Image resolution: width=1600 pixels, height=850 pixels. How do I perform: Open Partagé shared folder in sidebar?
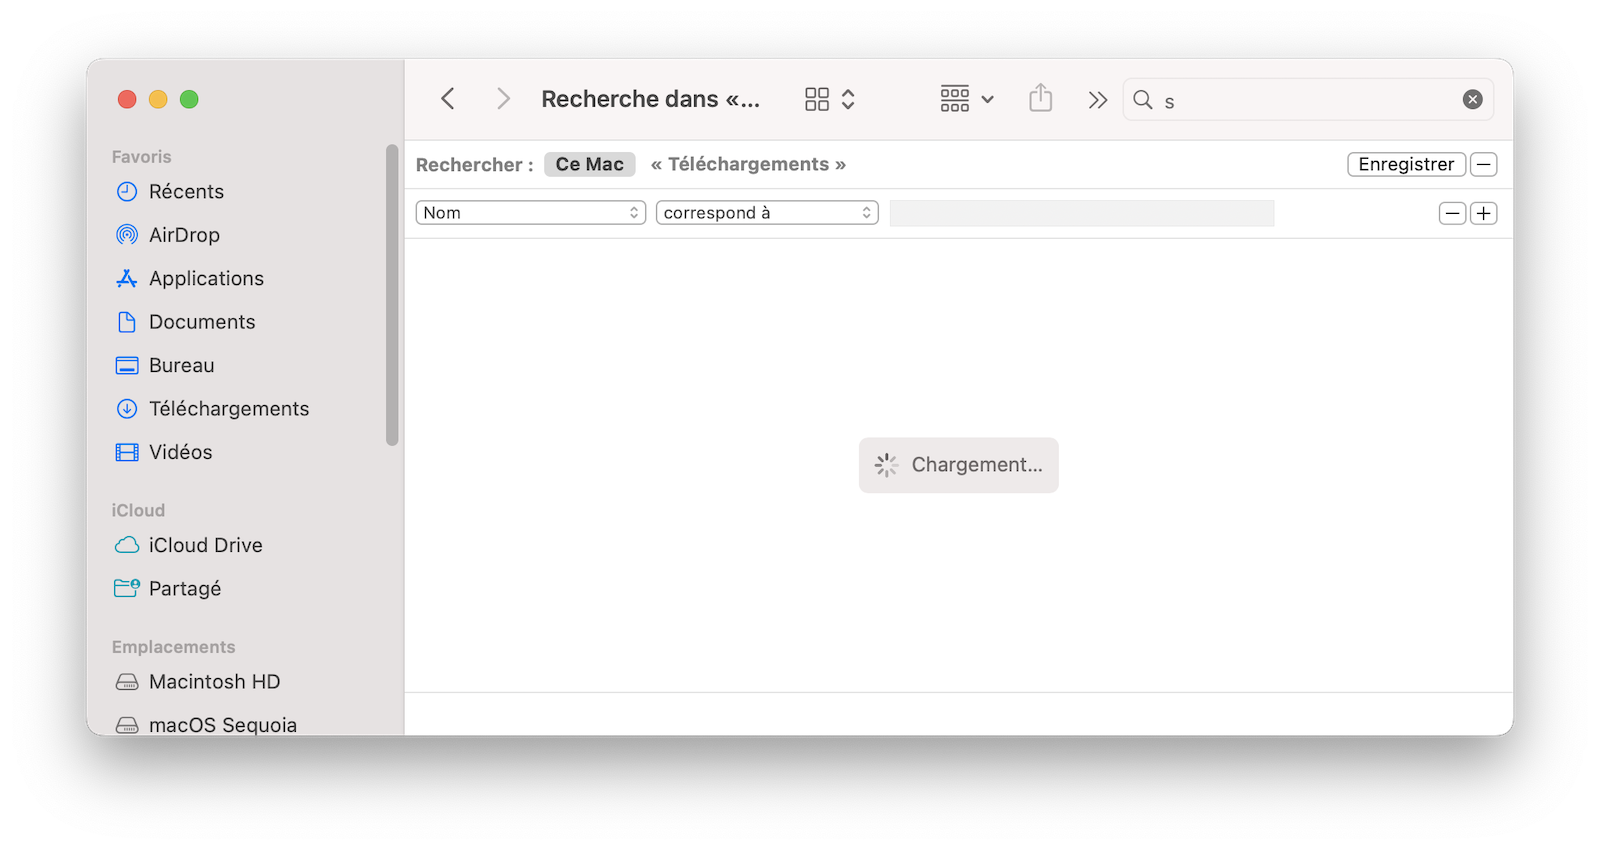click(185, 588)
